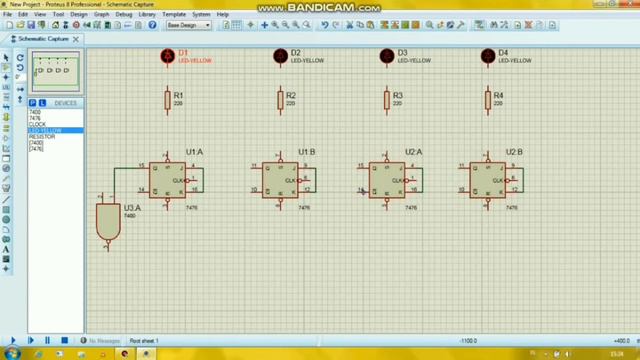Open the Design menu
The height and width of the screenshot is (360, 640).
pos(79,14)
